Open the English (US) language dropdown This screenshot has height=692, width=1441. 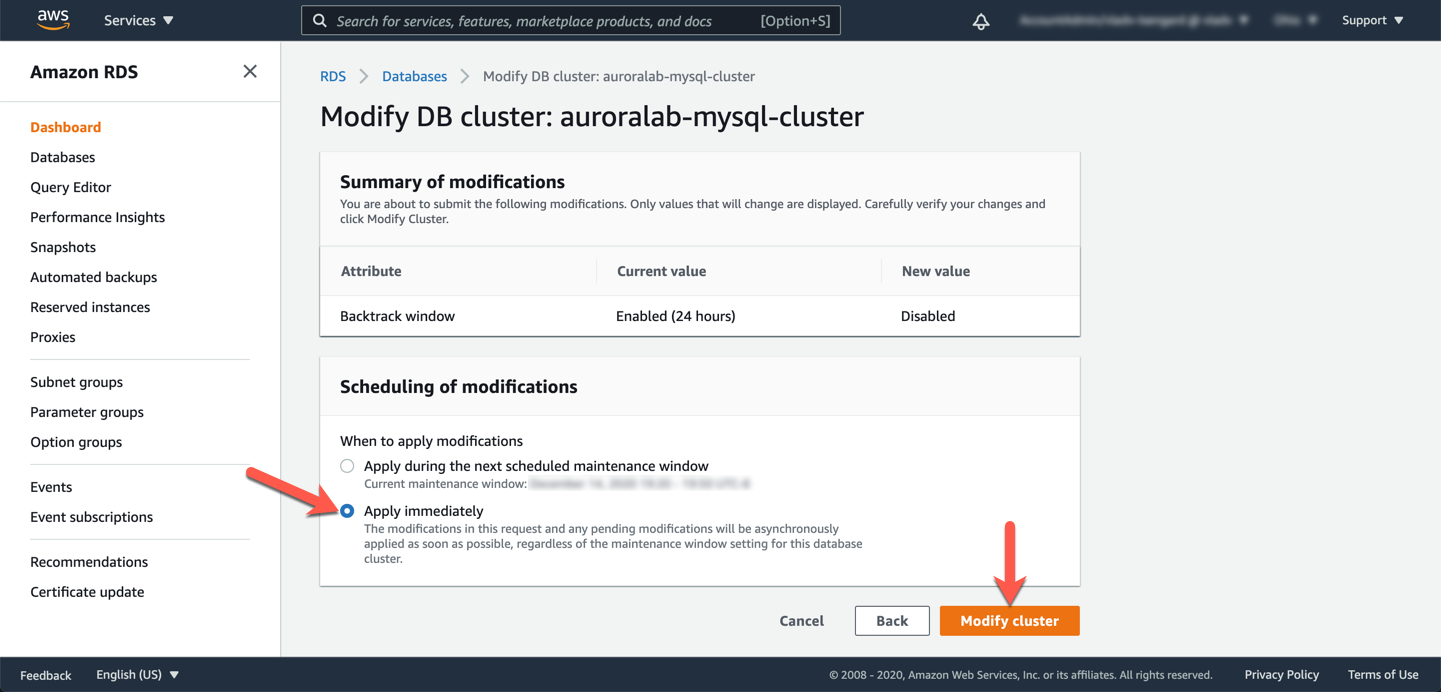(x=137, y=675)
